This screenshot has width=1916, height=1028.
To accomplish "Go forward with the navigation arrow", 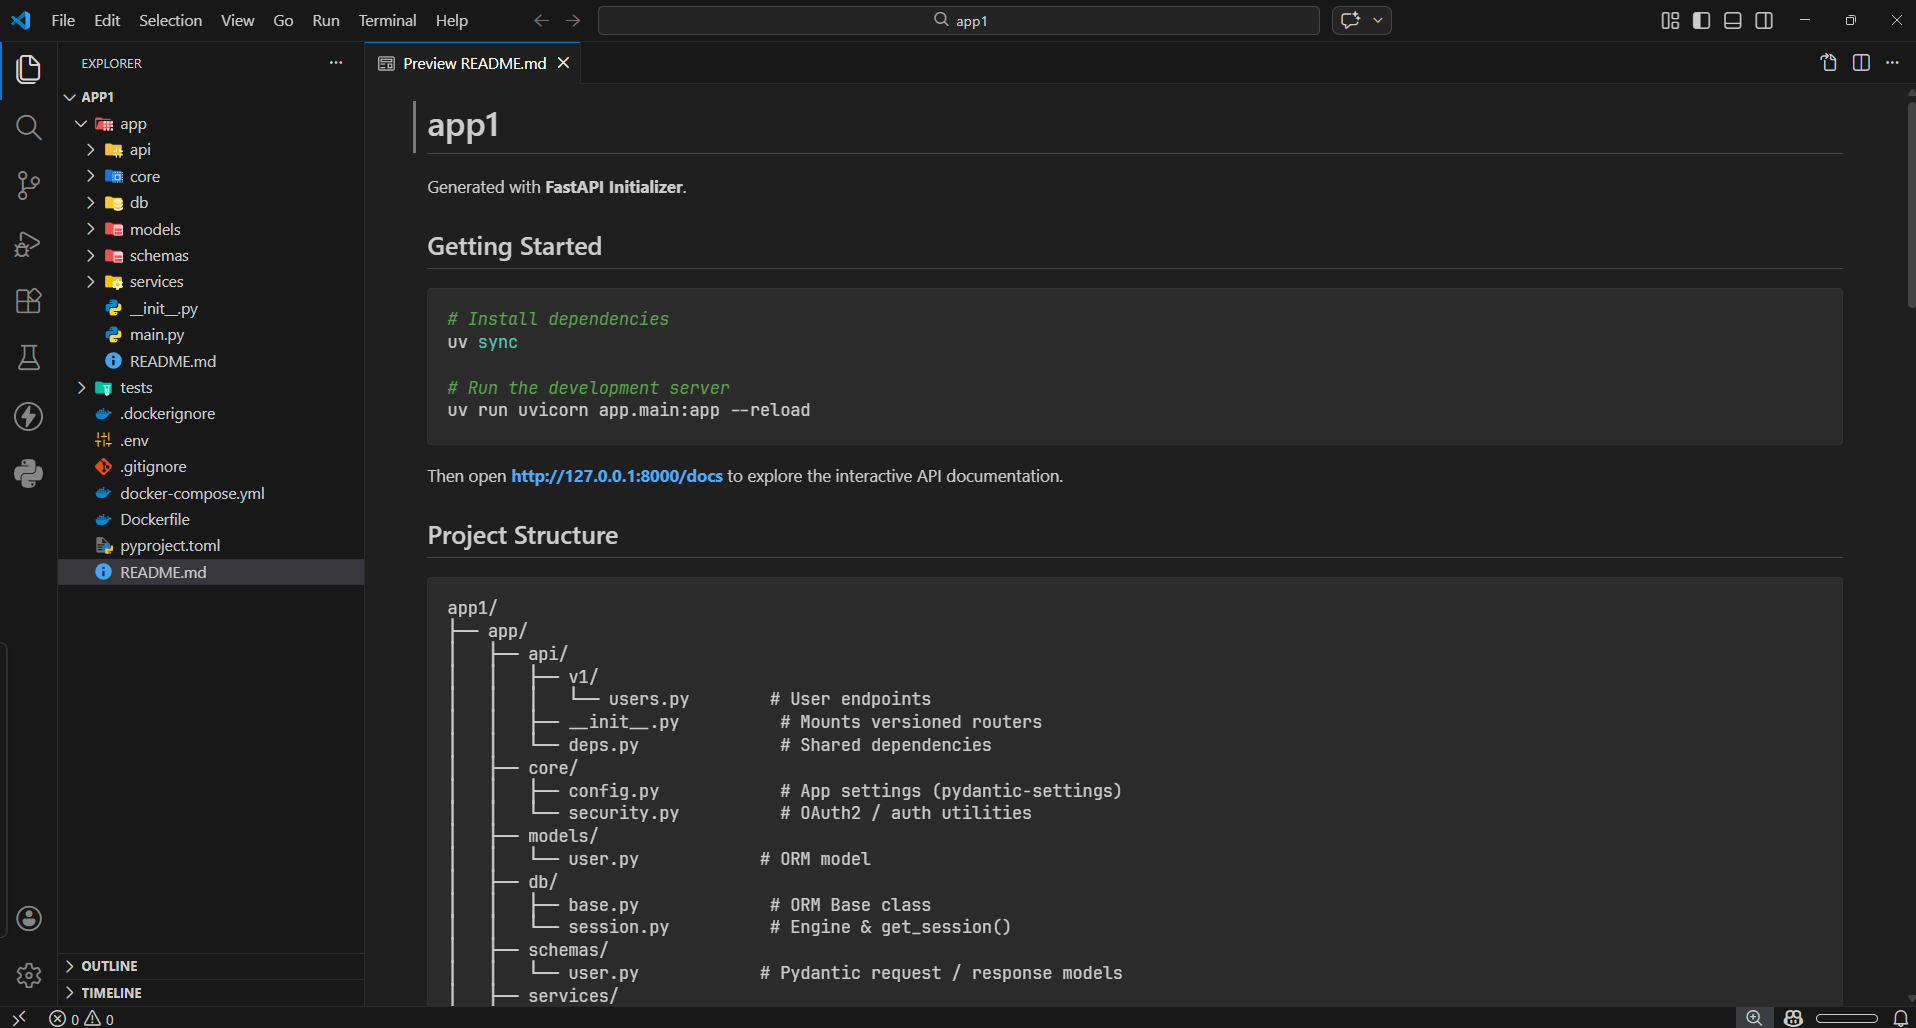I will [x=573, y=20].
